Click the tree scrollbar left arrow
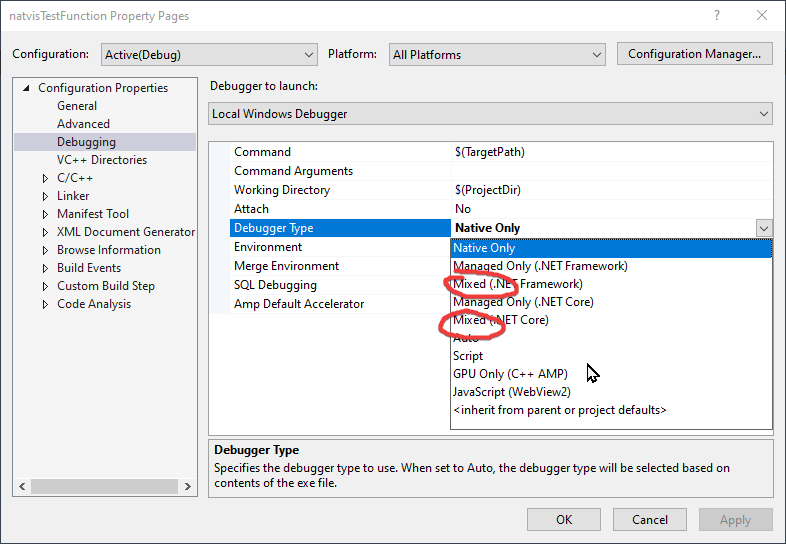The image size is (786, 544). coord(22,486)
